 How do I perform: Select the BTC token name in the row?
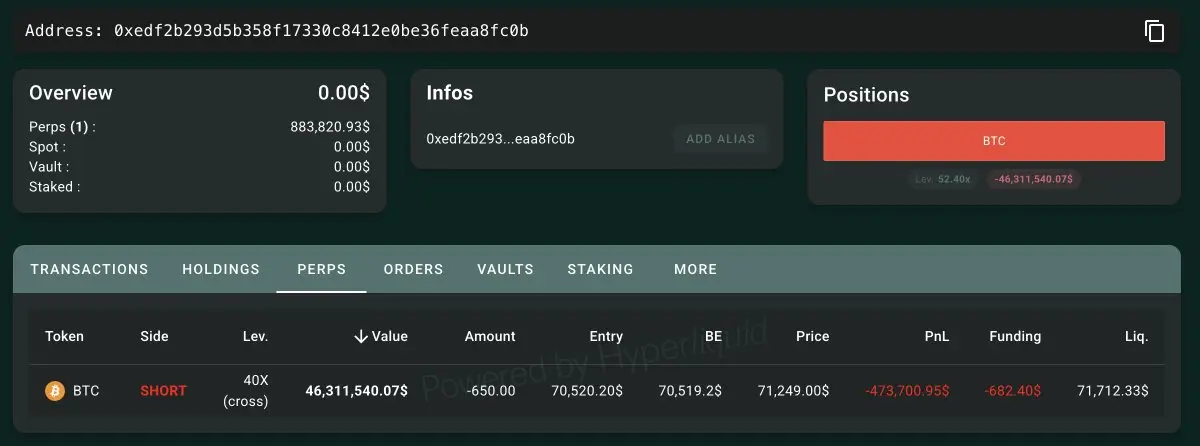click(x=86, y=391)
